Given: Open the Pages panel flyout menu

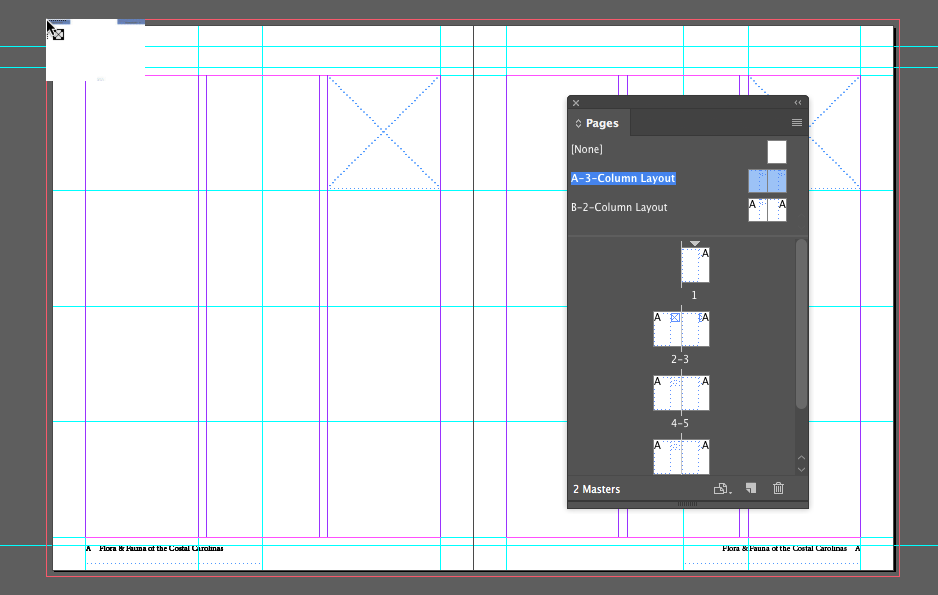Looking at the screenshot, I should [796, 123].
